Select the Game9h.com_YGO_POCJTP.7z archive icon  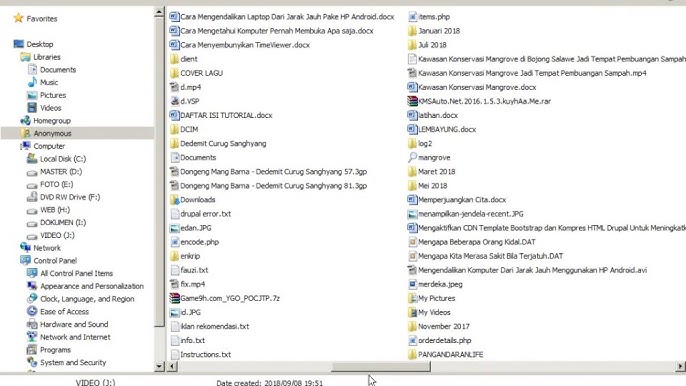point(175,298)
